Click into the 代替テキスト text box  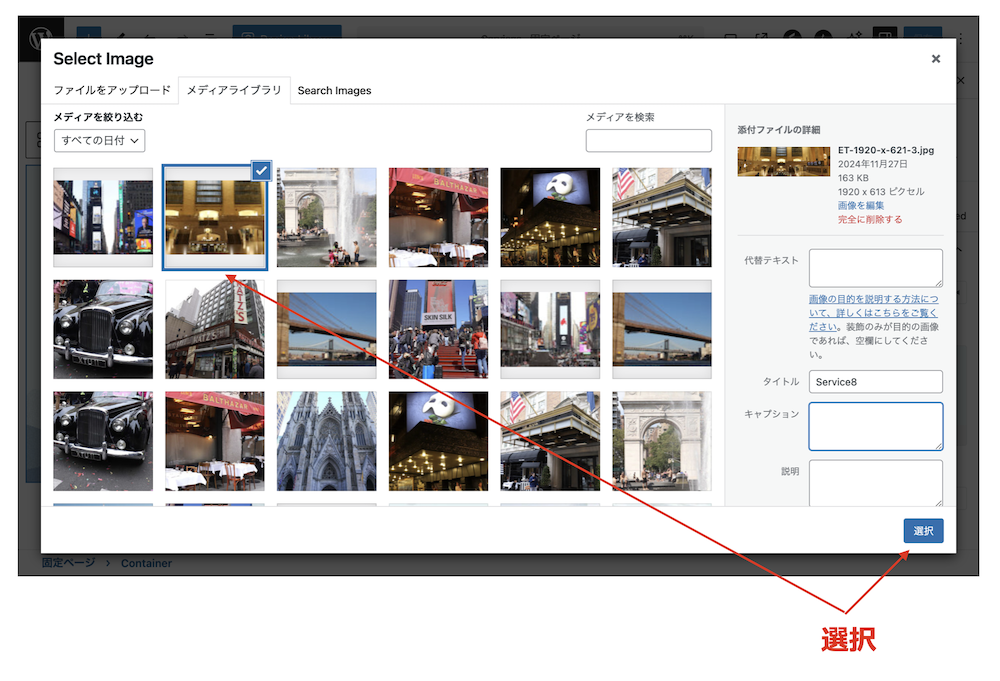[875, 268]
